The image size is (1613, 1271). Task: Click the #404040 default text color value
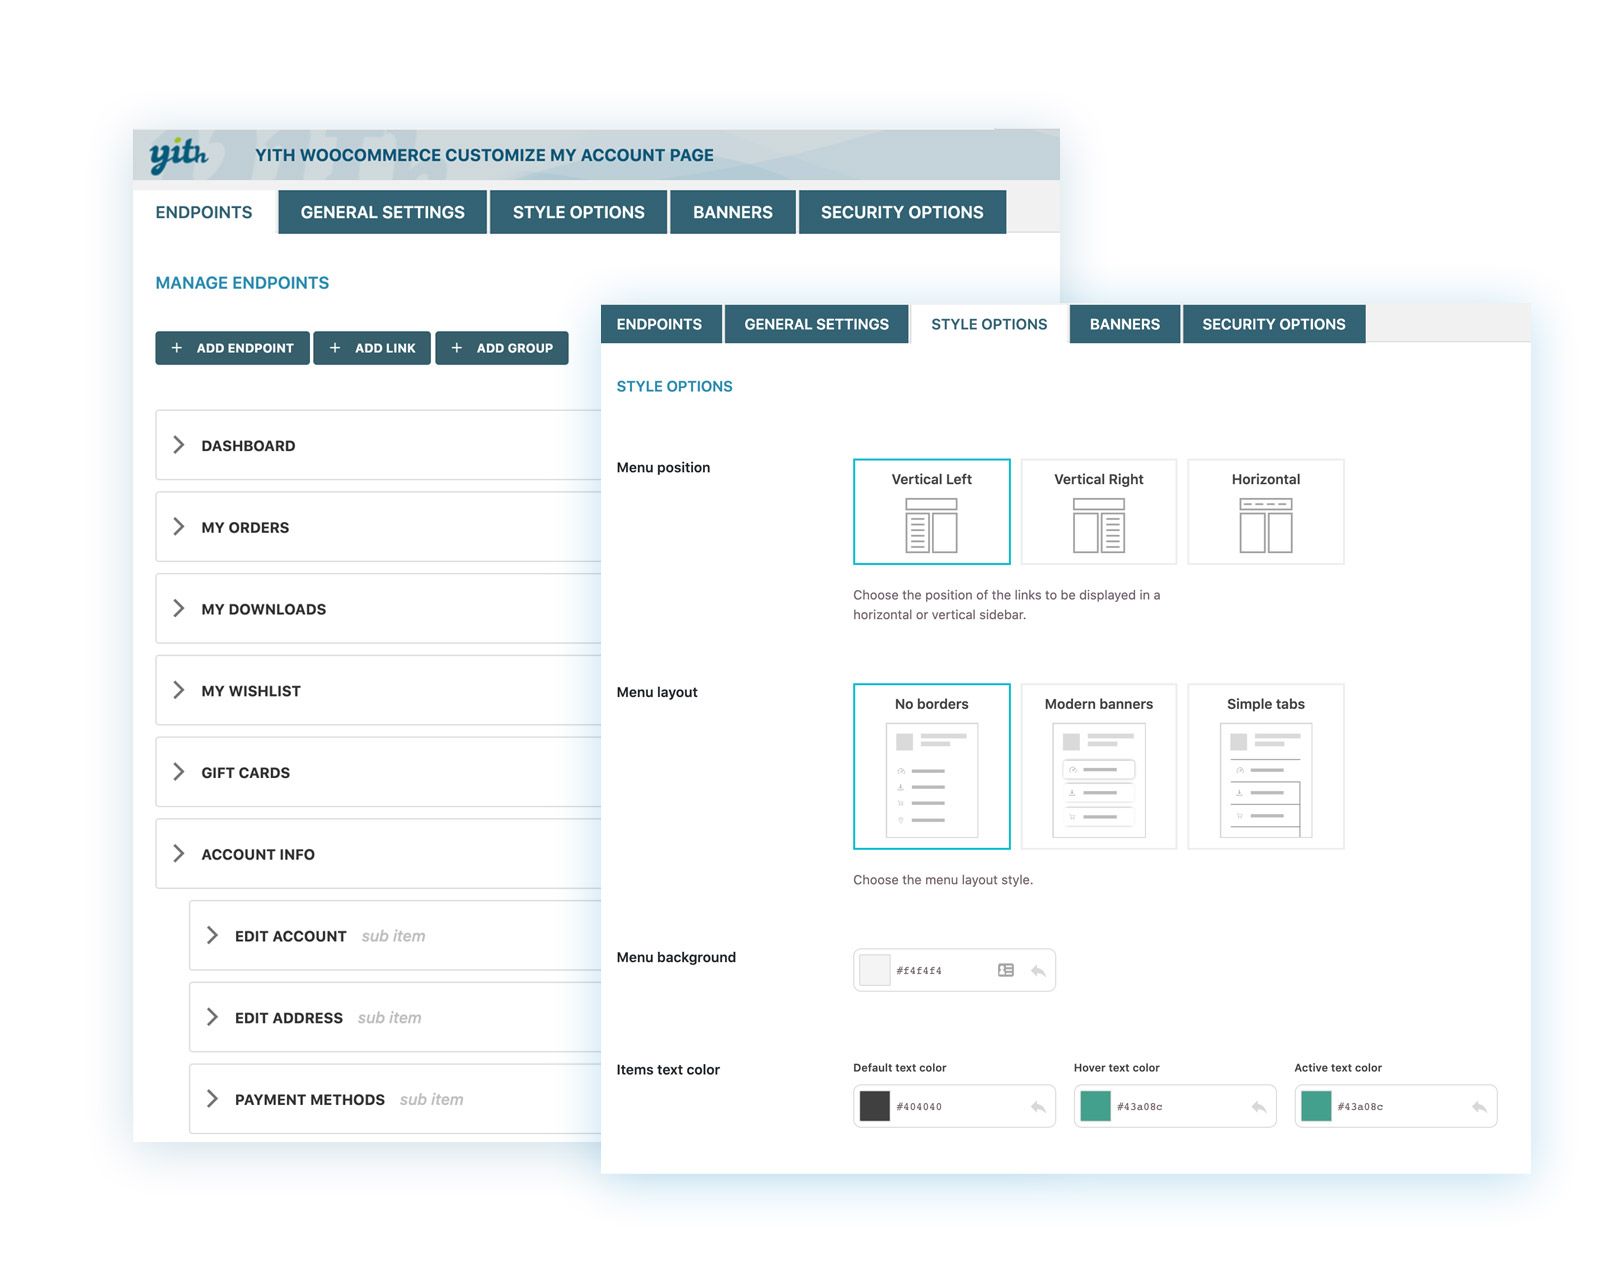[x=919, y=1107]
